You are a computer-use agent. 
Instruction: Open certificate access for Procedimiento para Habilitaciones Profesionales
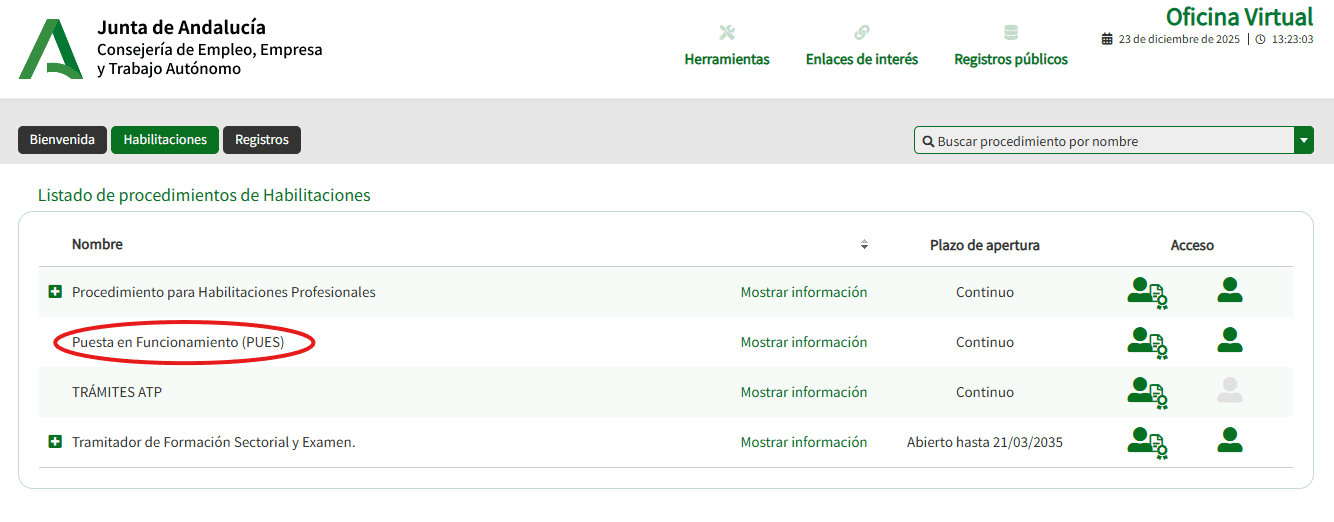pyautogui.click(x=1147, y=292)
